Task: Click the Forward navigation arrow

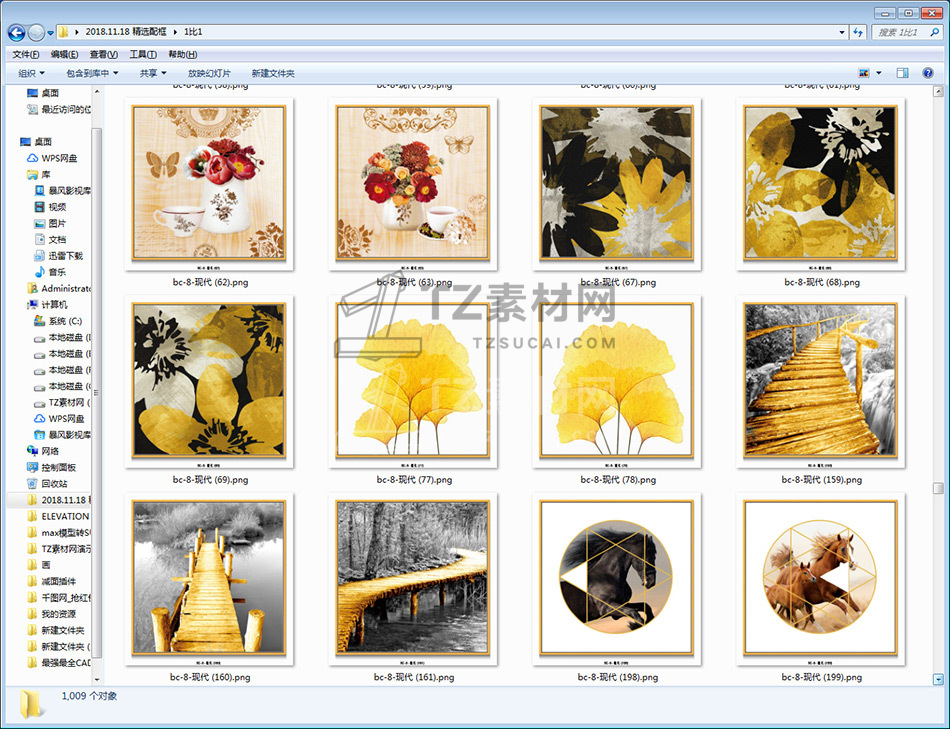Action: pyautogui.click(x=37, y=33)
